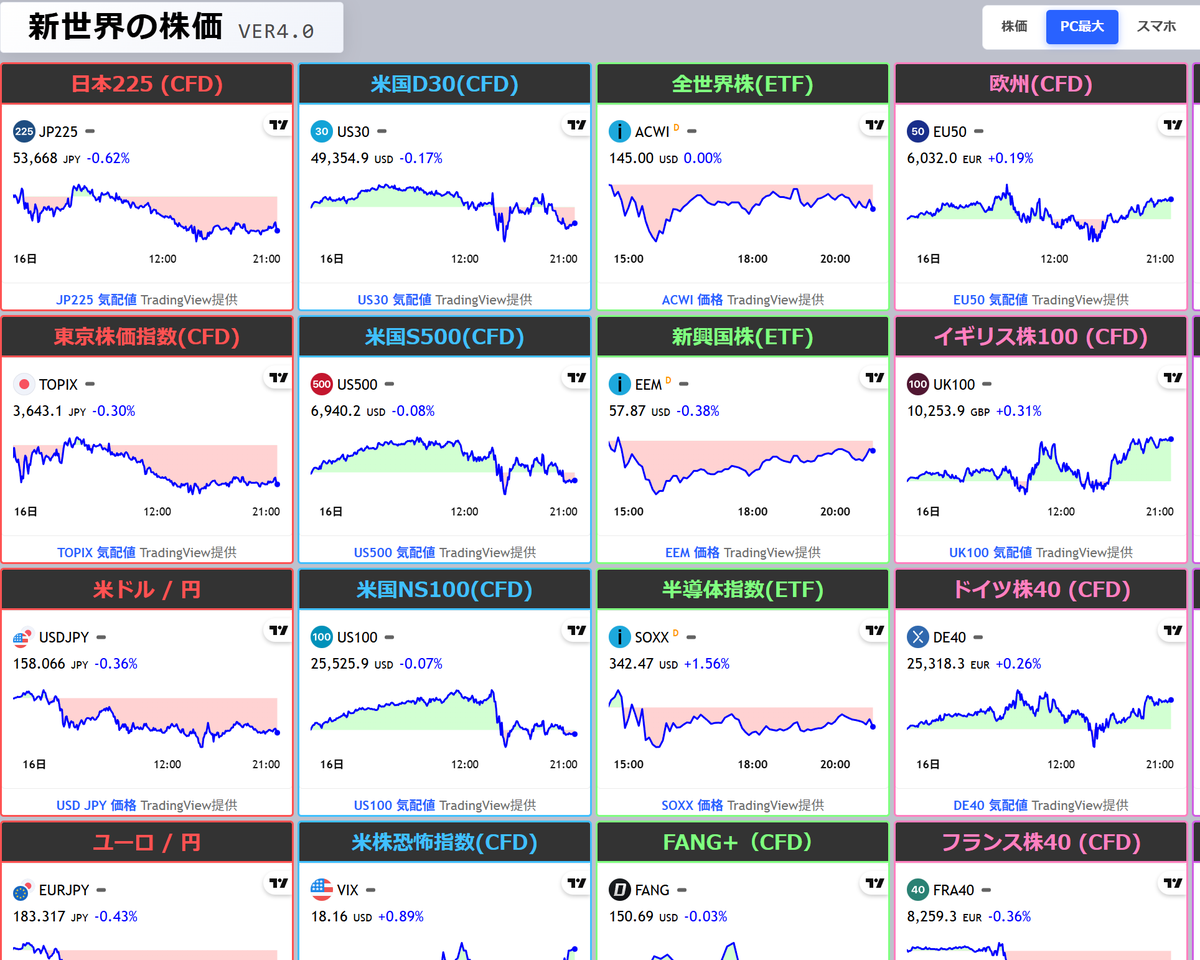Open the EEM 価格 link
Image resolution: width=1200 pixels, height=960 pixels.
[692, 552]
